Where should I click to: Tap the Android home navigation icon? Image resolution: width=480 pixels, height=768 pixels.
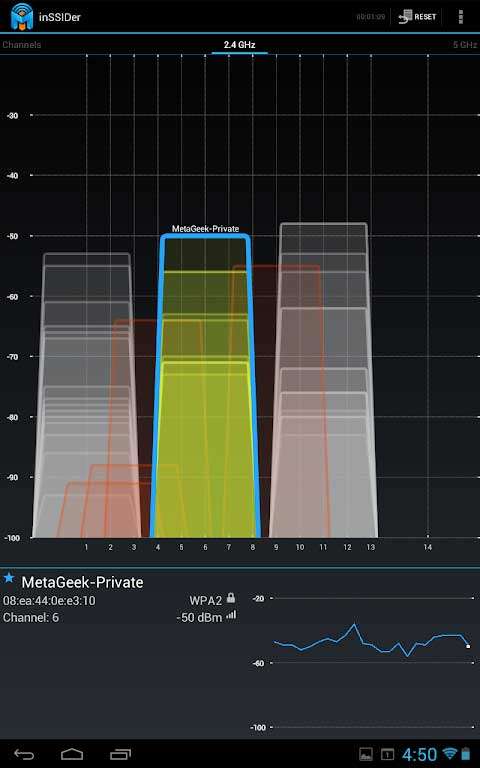(x=72, y=754)
